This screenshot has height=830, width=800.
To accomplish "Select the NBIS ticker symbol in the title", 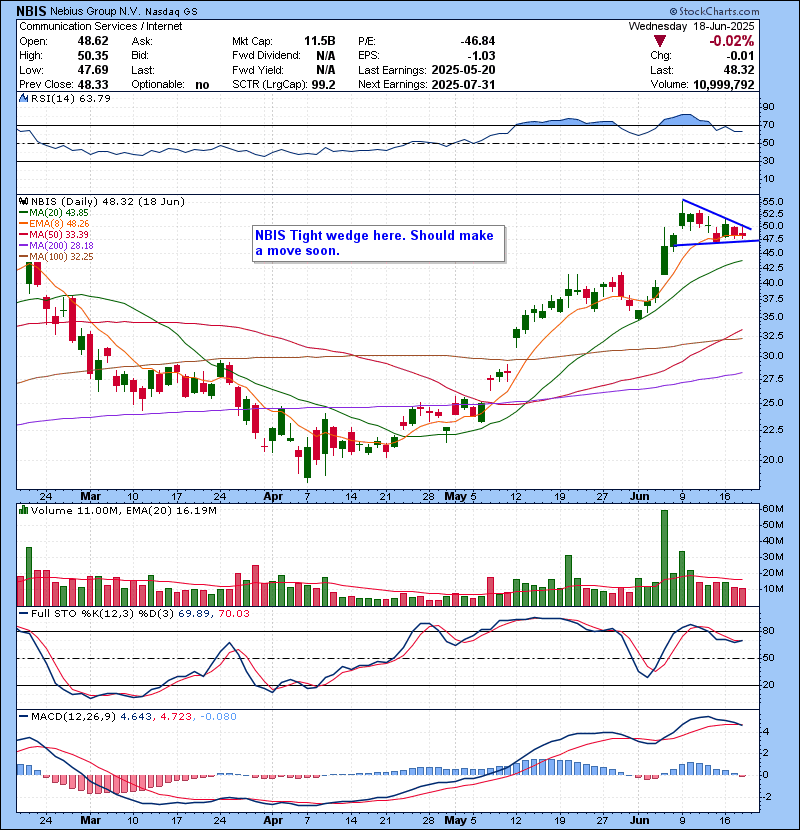I will (x=31, y=11).
